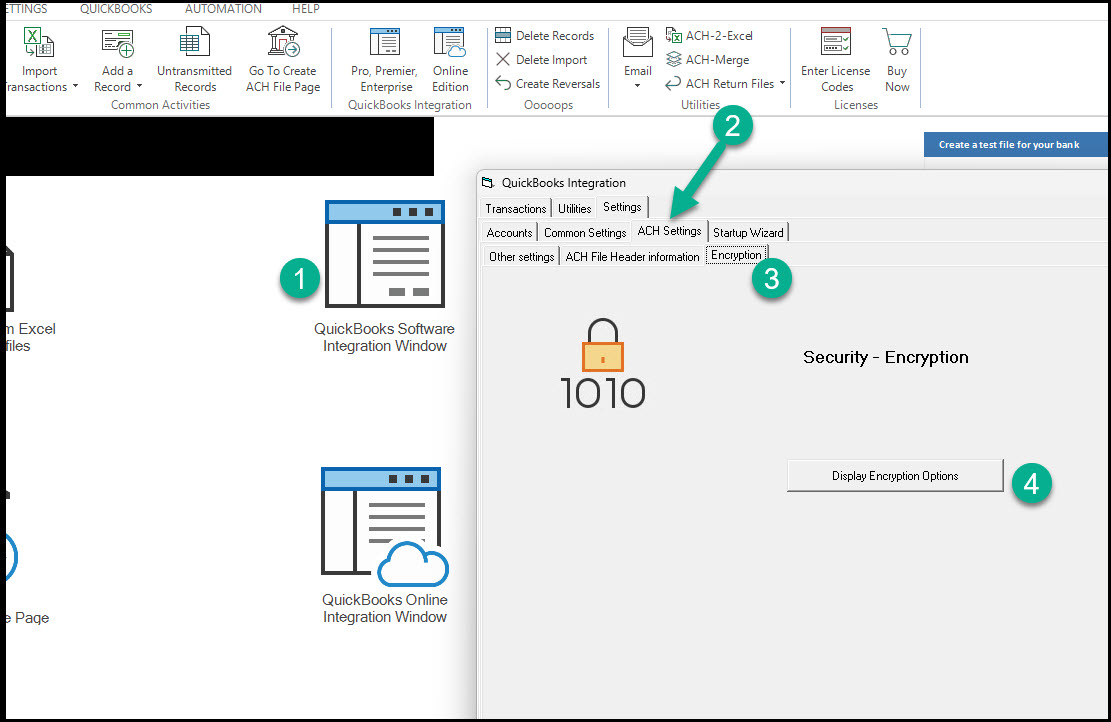Image resolution: width=1111 pixels, height=722 pixels.
Task: Select the ACH Settings sub-tab
Action: [670, 231]
